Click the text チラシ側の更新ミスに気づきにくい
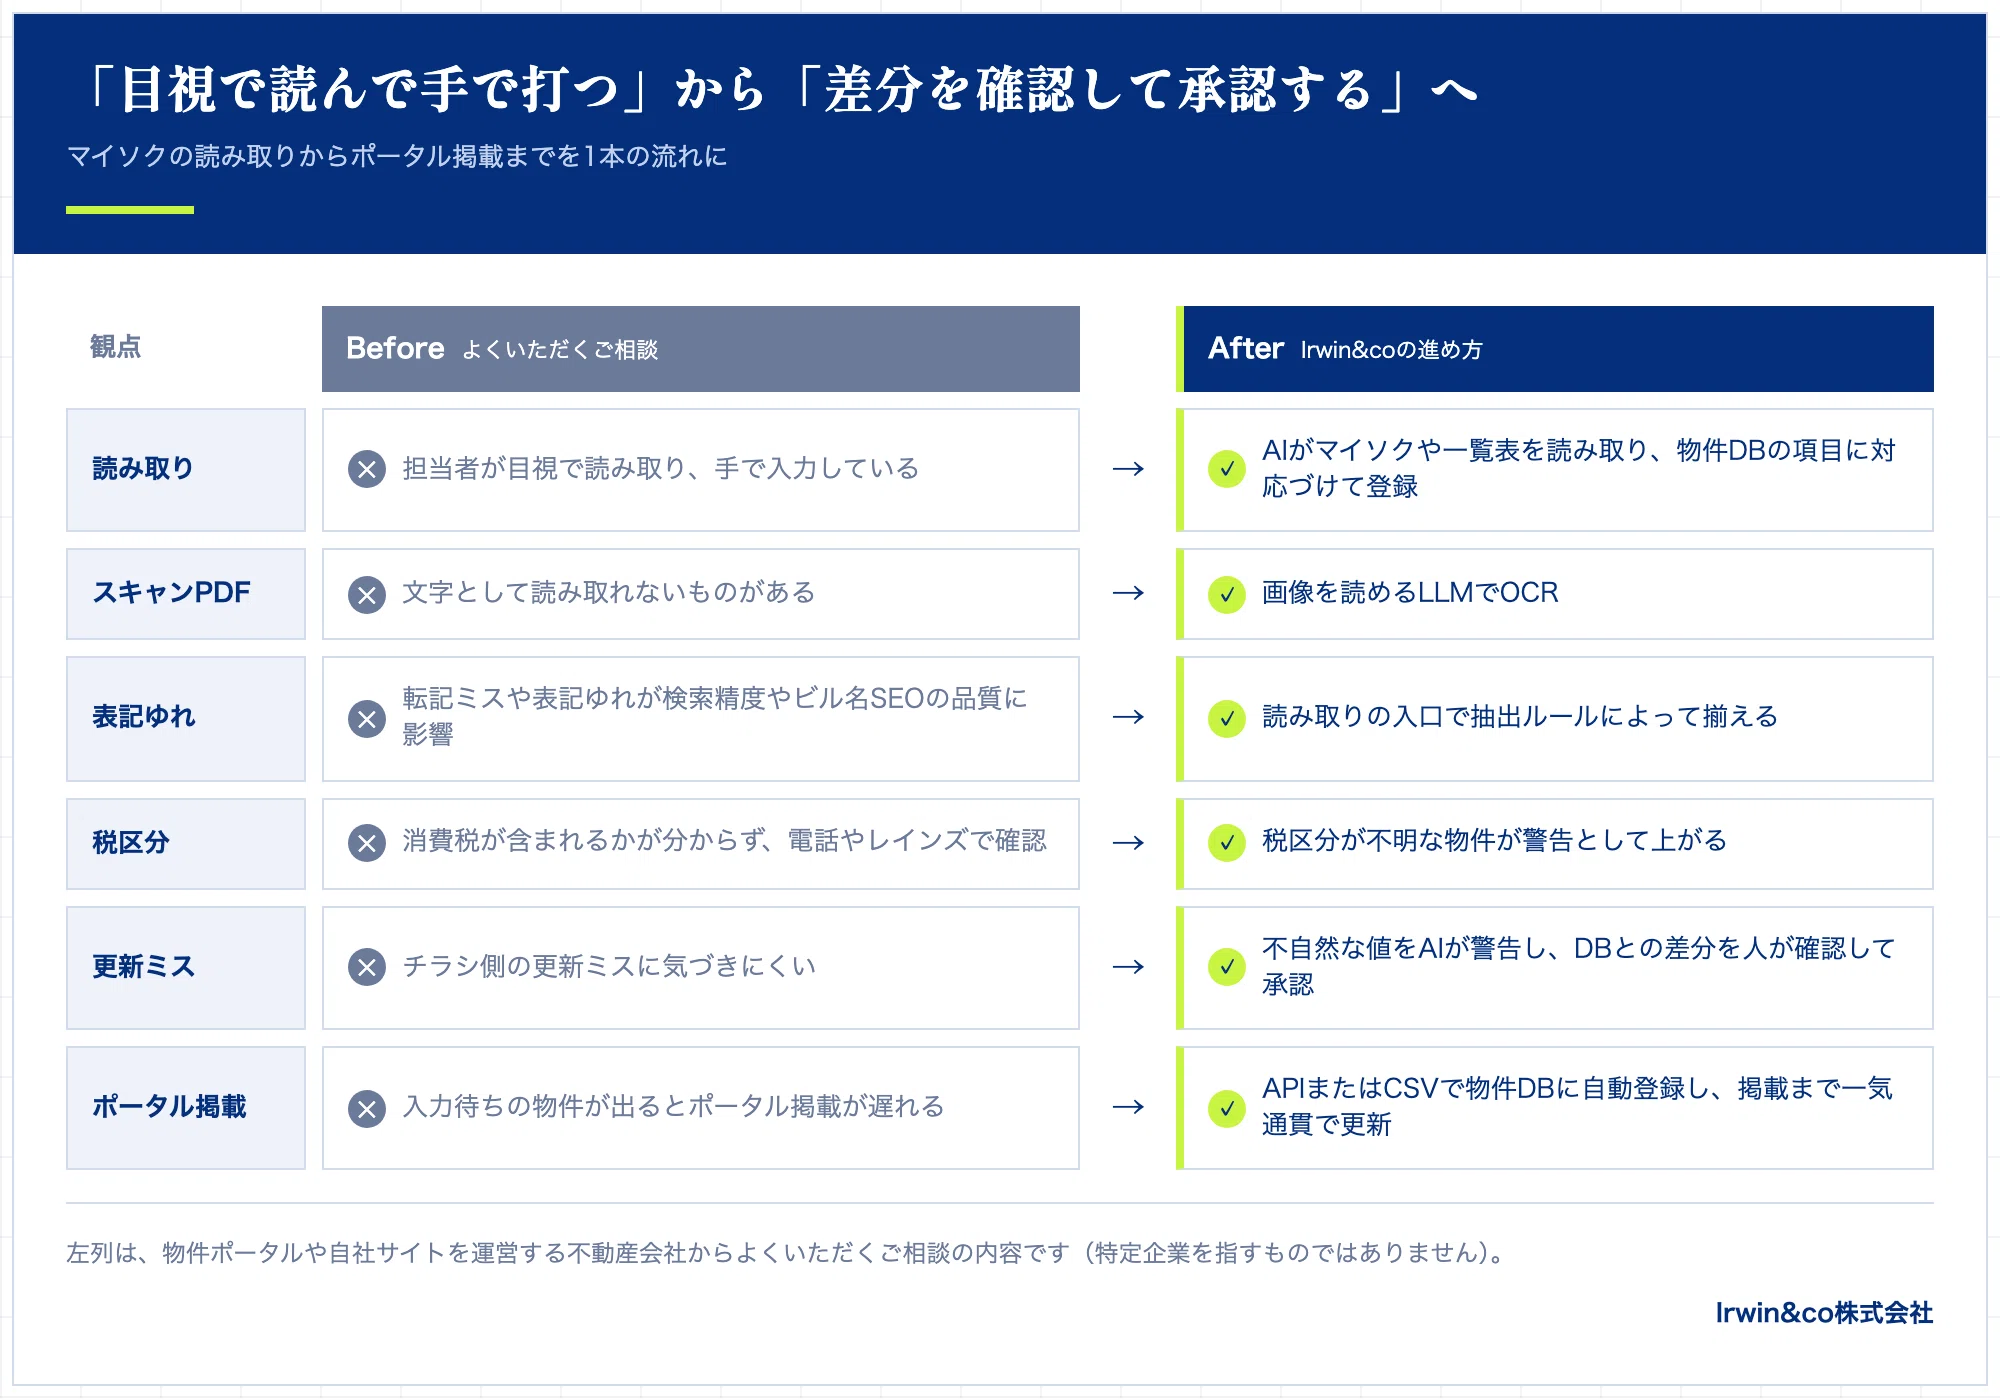The width and height of the screenshot is (2000, 1400). point(609,967)
